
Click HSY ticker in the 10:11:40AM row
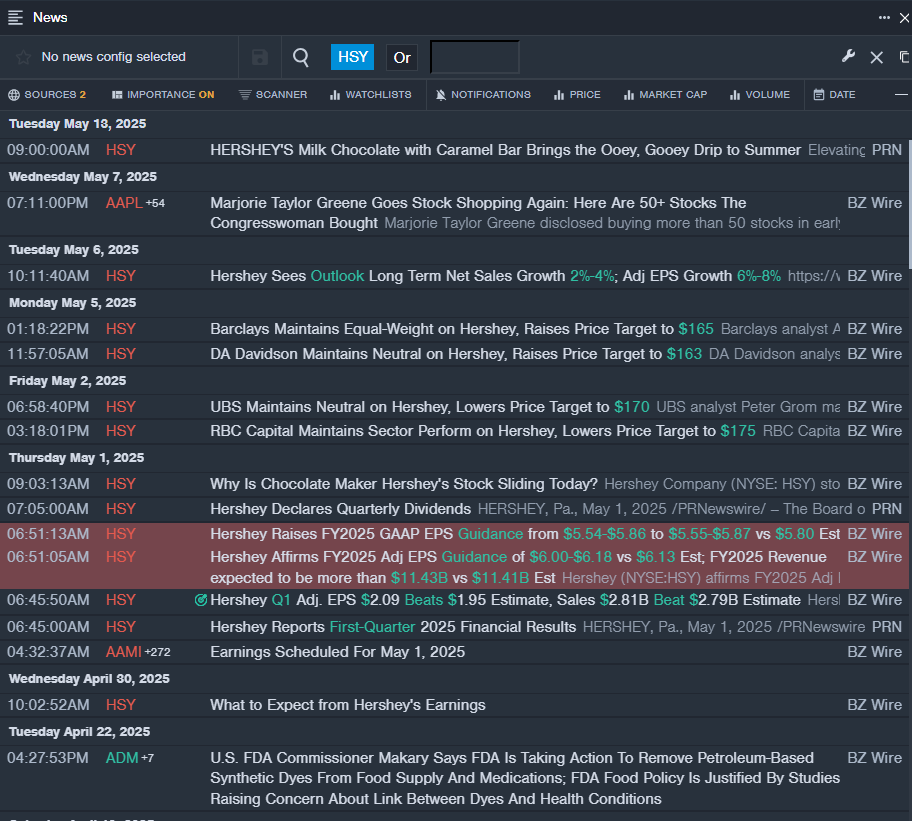[120, 276]
